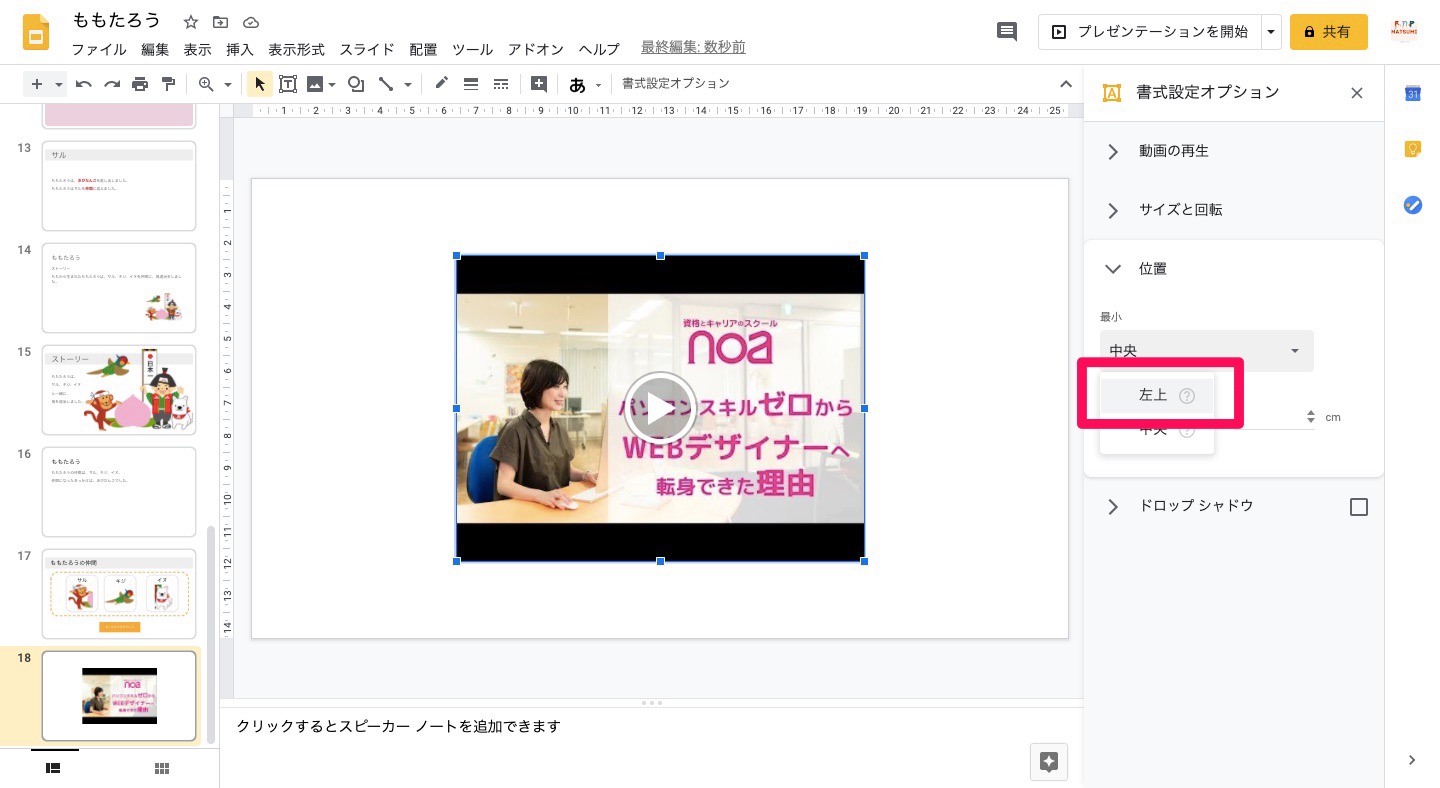The width and height of the screenshot is (1440, 788).
Task: Close the 書式設定オプション side panel
Action: pyautogui.click(x=1357, y=93)
